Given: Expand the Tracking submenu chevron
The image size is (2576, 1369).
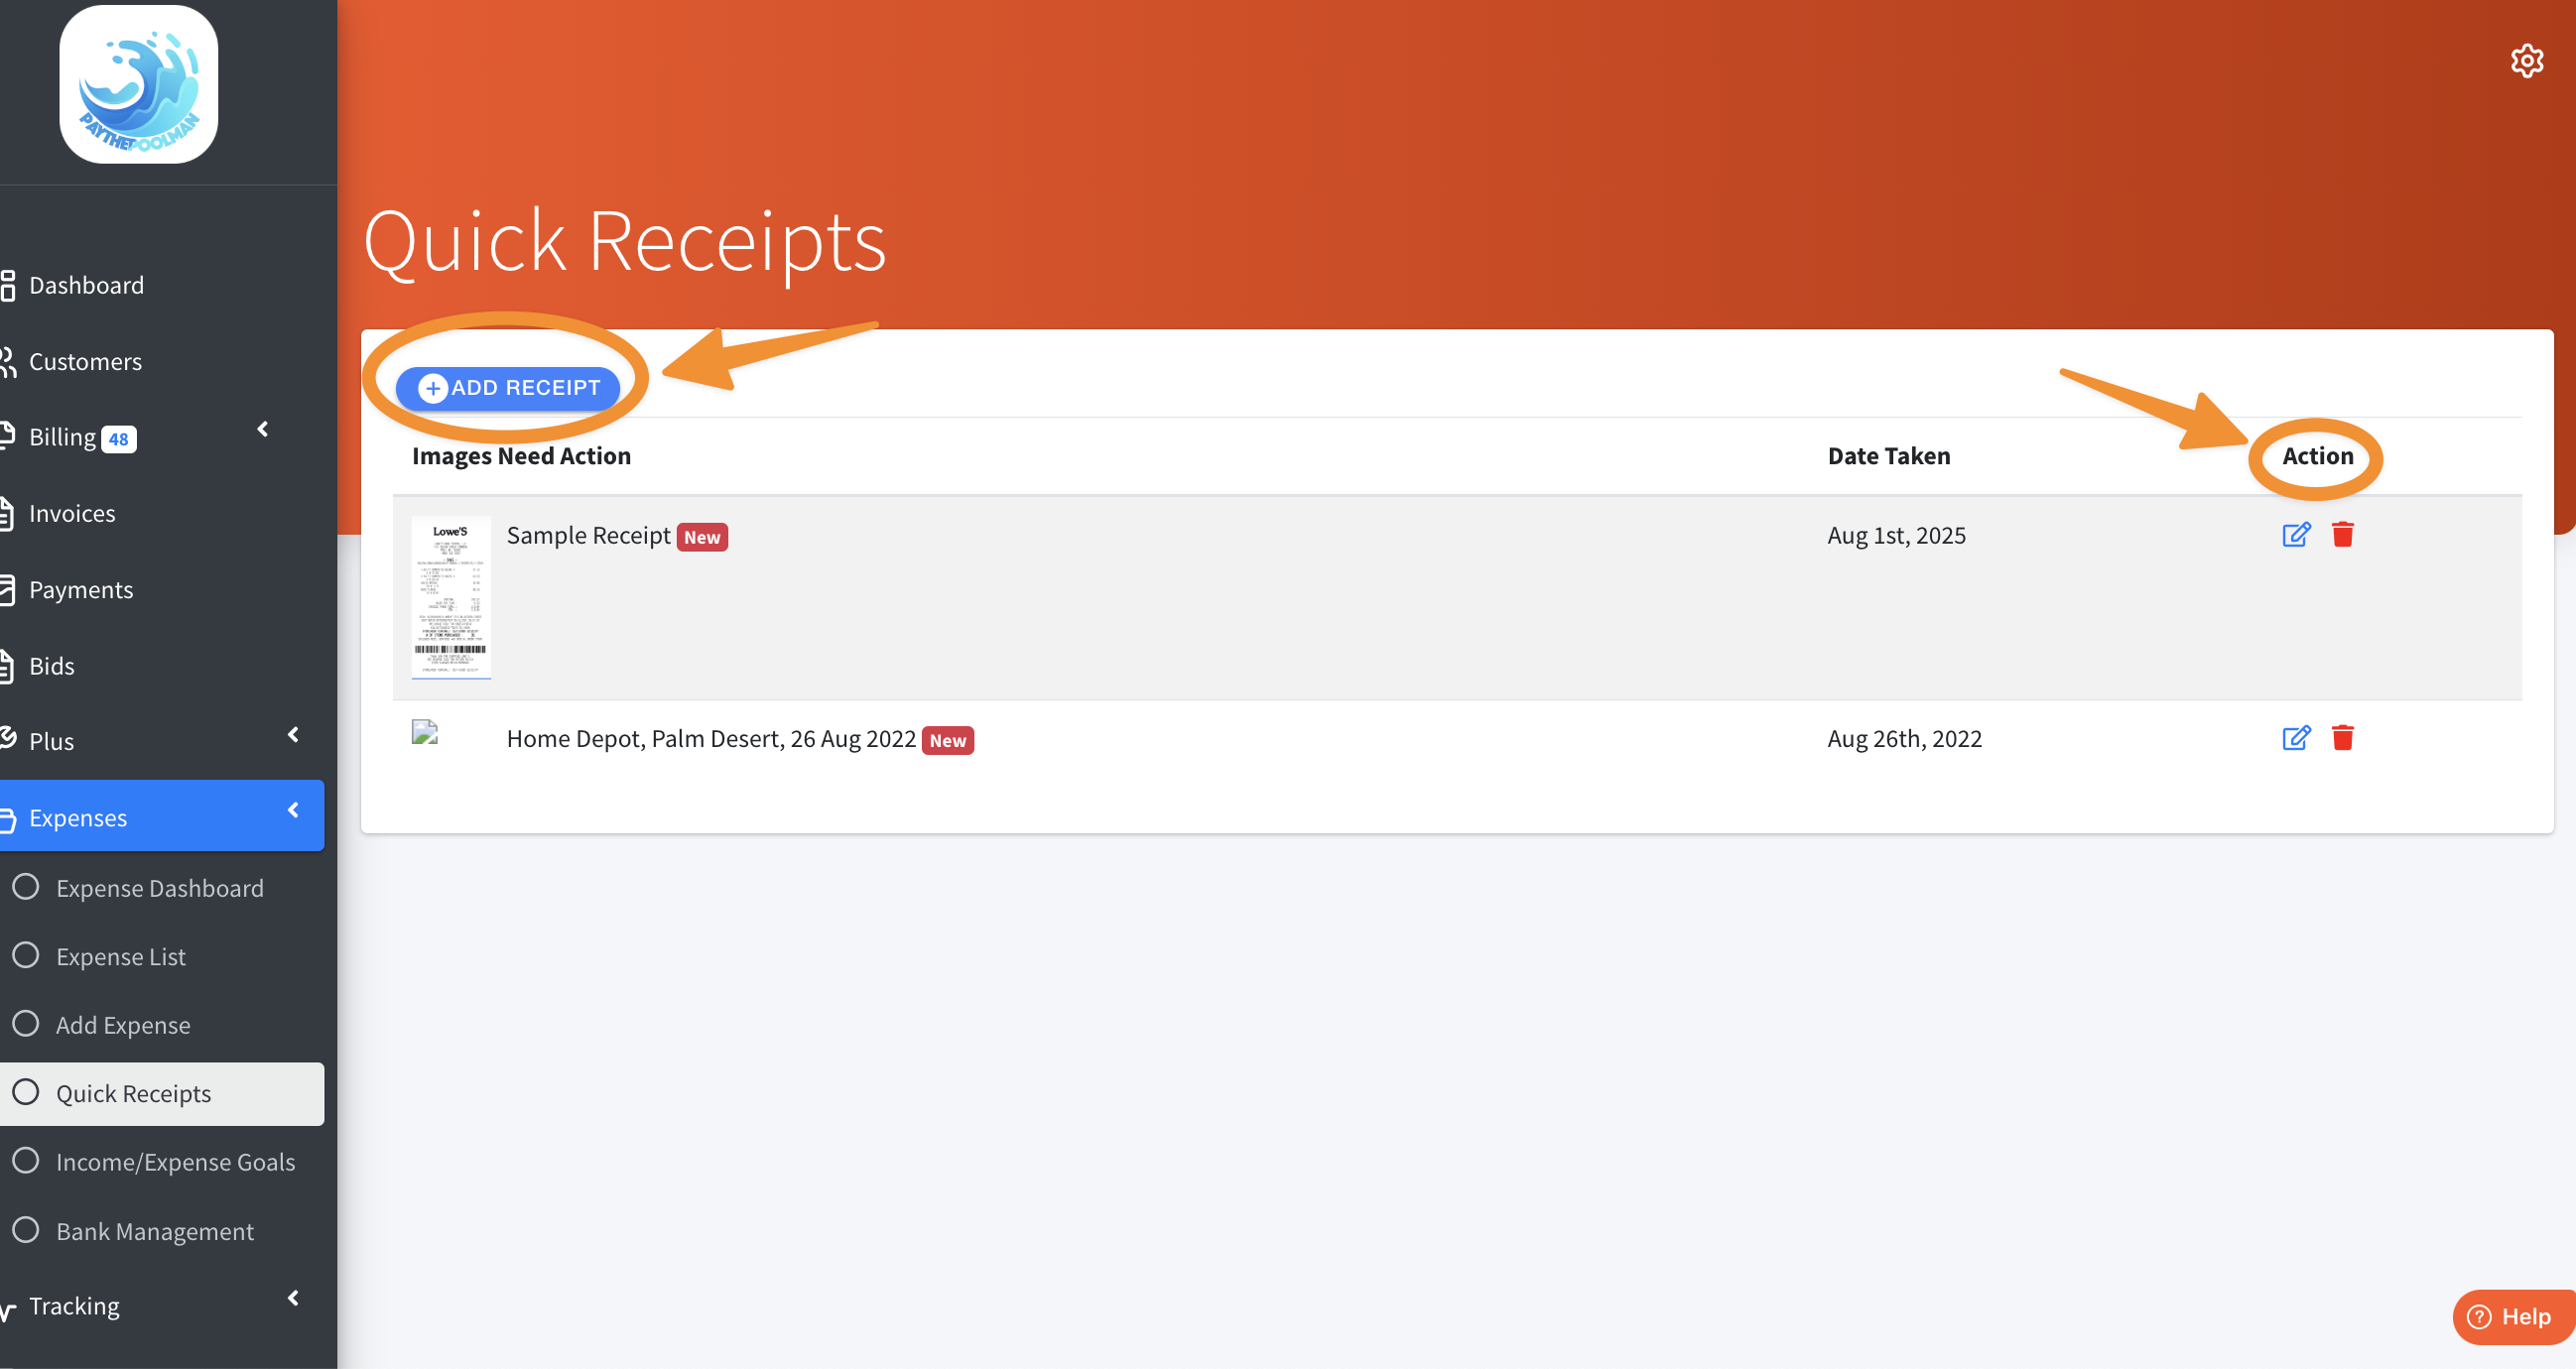Looking at the screenshot, I should (293, 1298).
